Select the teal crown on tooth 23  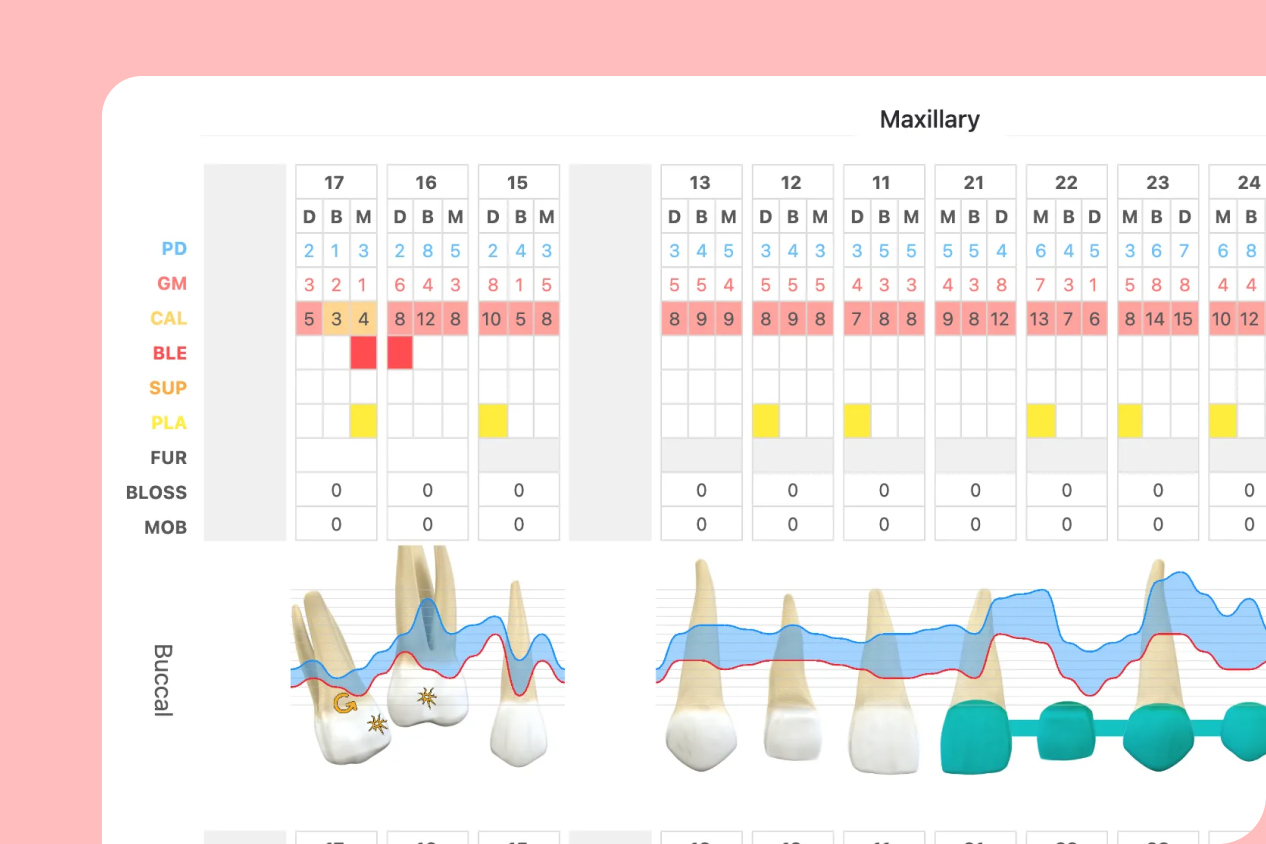tap(1159, 738)
